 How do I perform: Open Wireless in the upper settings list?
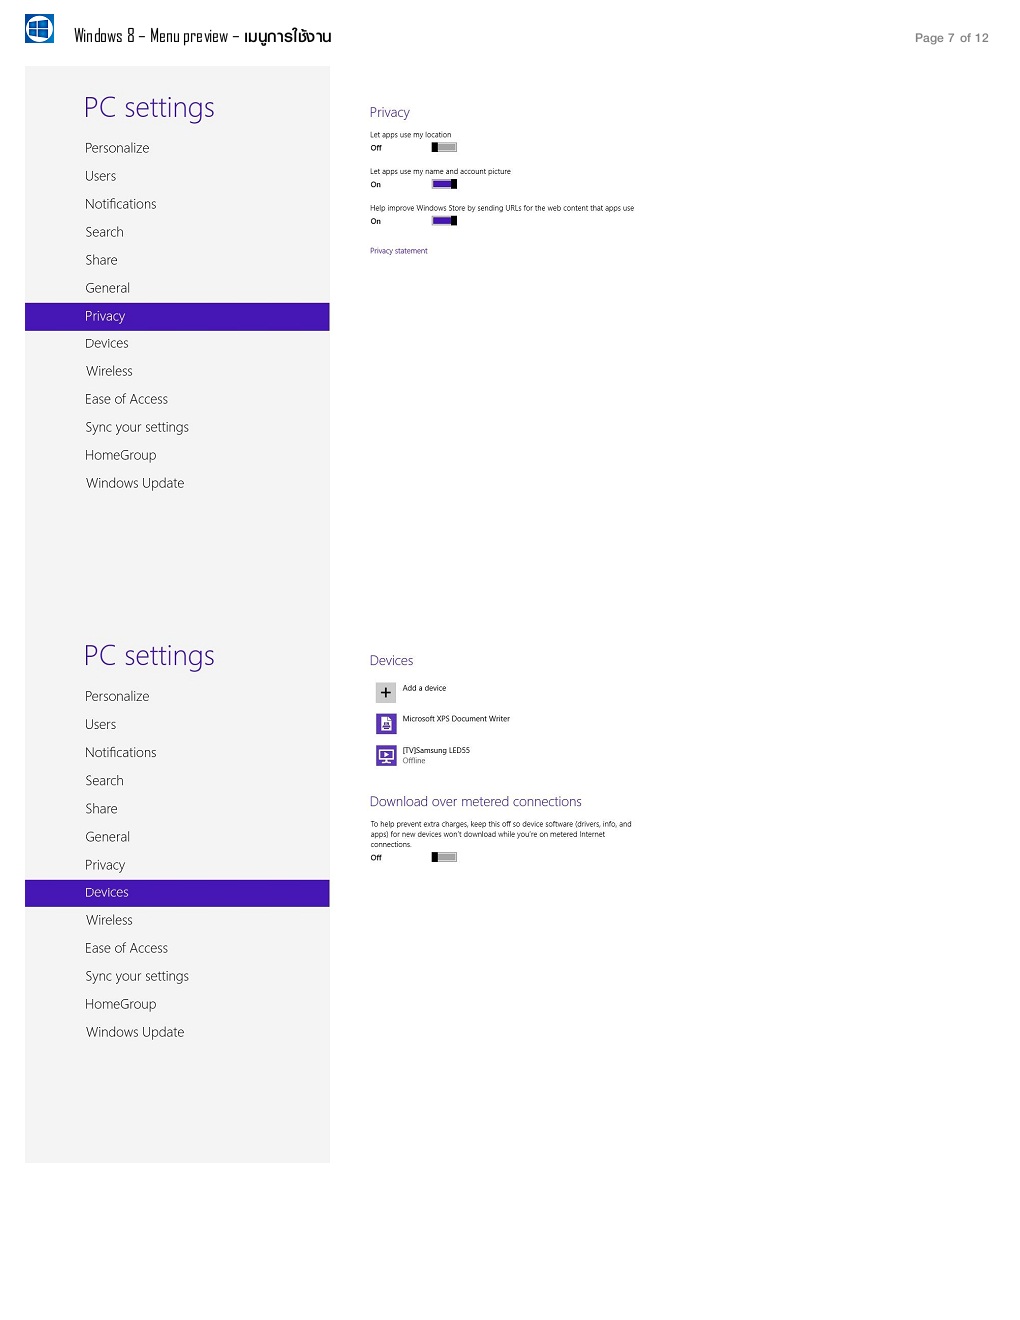(x=109, y=371)
